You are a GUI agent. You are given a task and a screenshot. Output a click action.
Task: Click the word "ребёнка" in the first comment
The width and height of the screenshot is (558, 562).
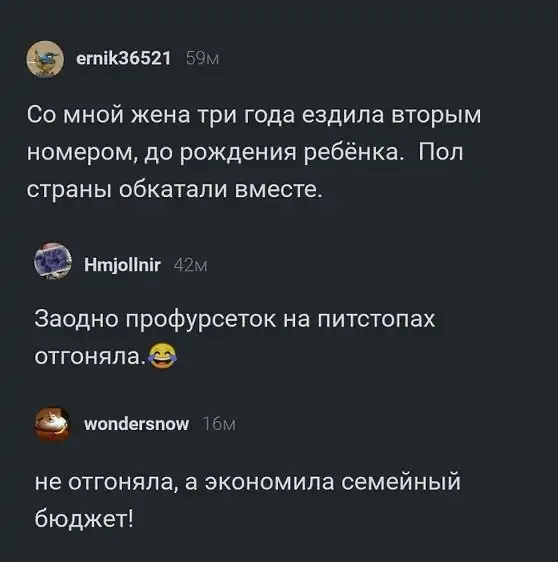[x=354, y=152]
